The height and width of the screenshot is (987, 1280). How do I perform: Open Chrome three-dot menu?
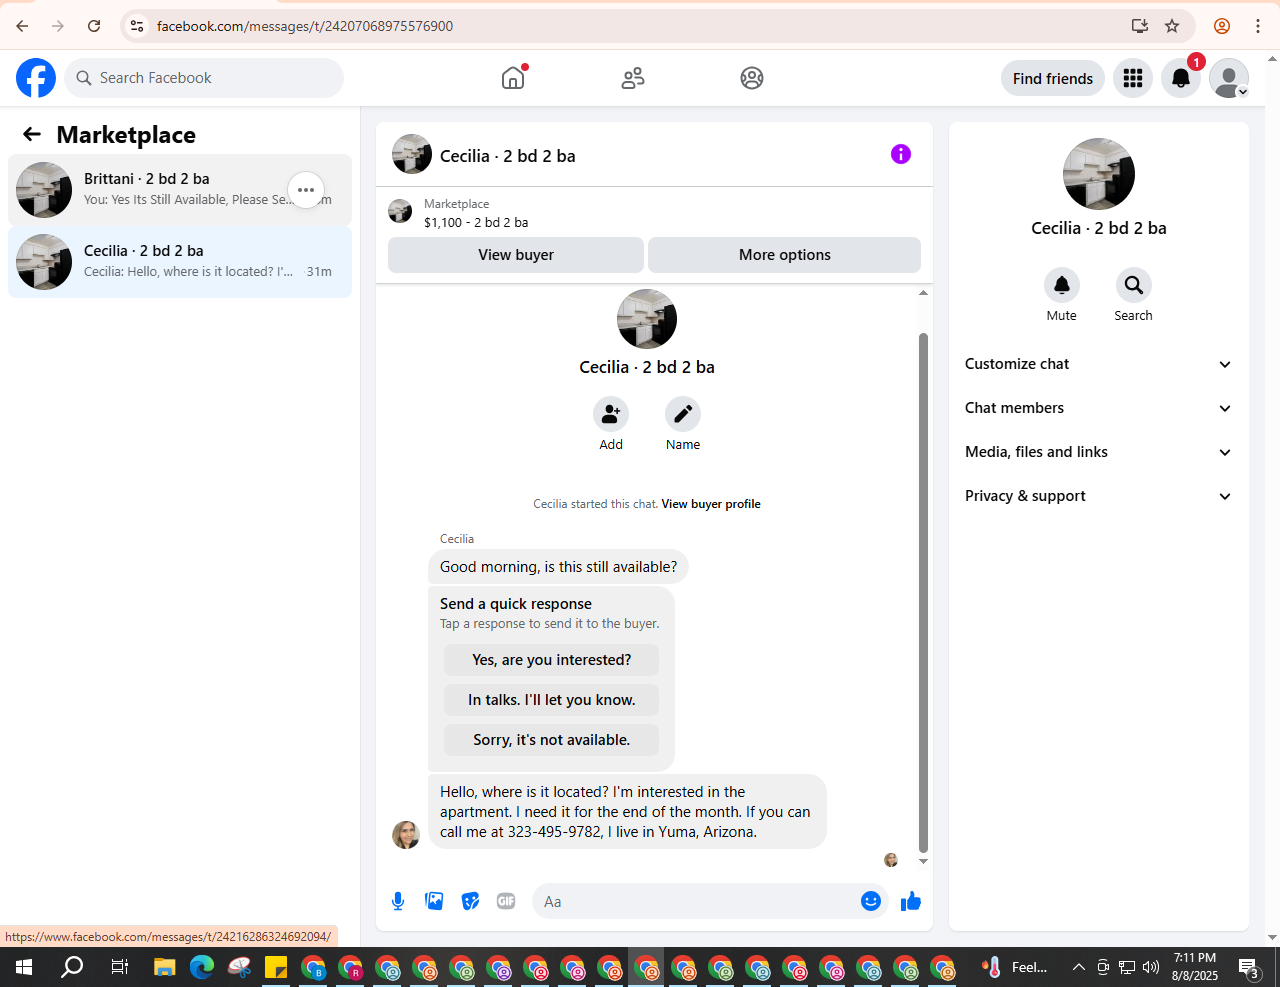pyautogui.click(x=1258, y=26)
